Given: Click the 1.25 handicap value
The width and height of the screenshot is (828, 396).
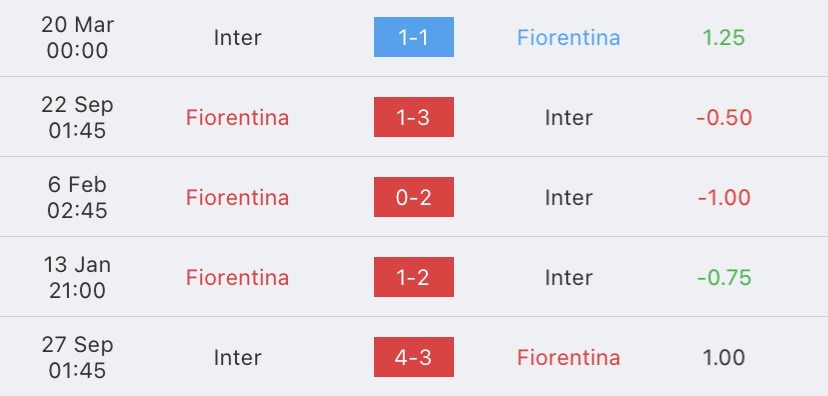Looking at the screenshot, I should [x=723, y=37].
